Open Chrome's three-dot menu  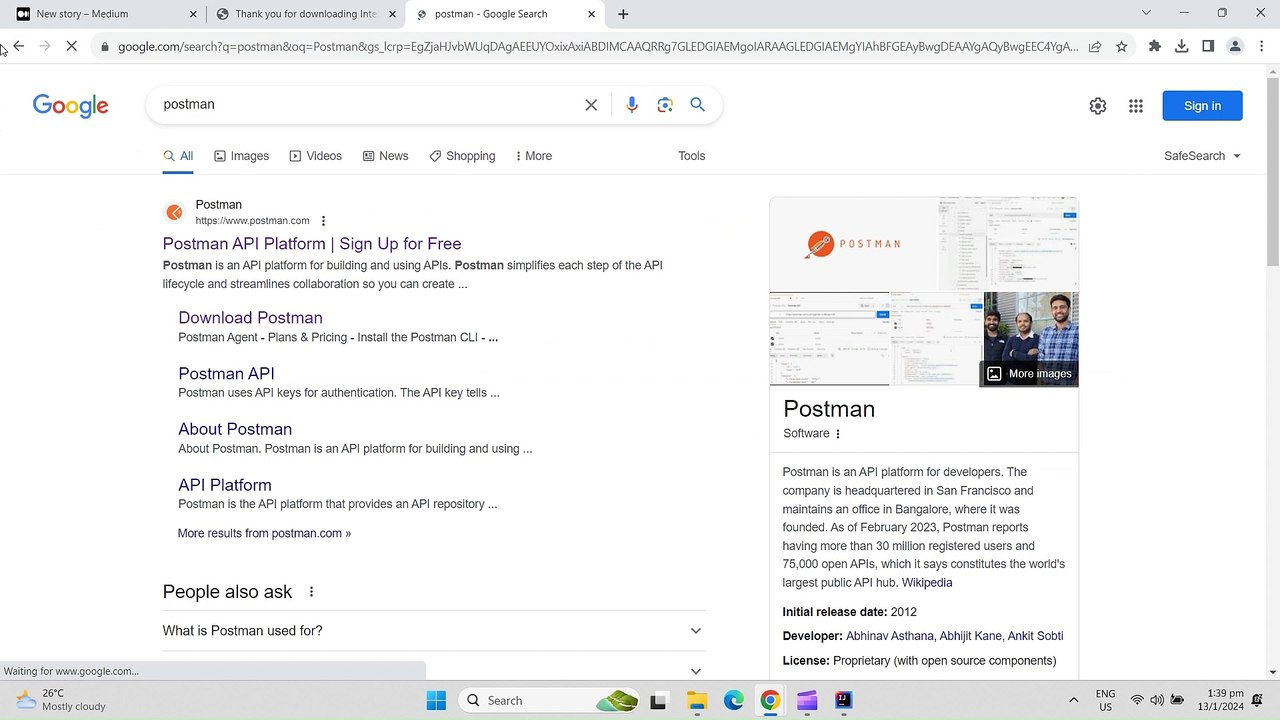click(1262, 46)
